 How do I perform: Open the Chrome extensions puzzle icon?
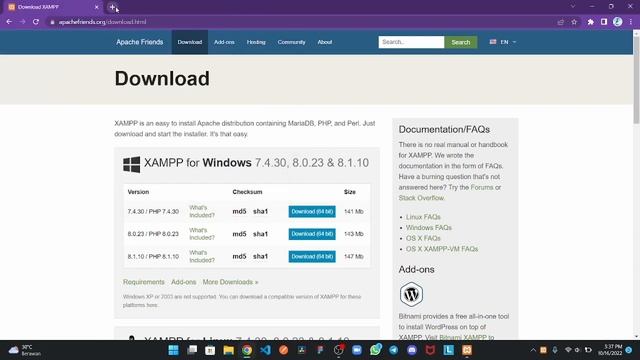pyautogui.click(x=591, y=22)
